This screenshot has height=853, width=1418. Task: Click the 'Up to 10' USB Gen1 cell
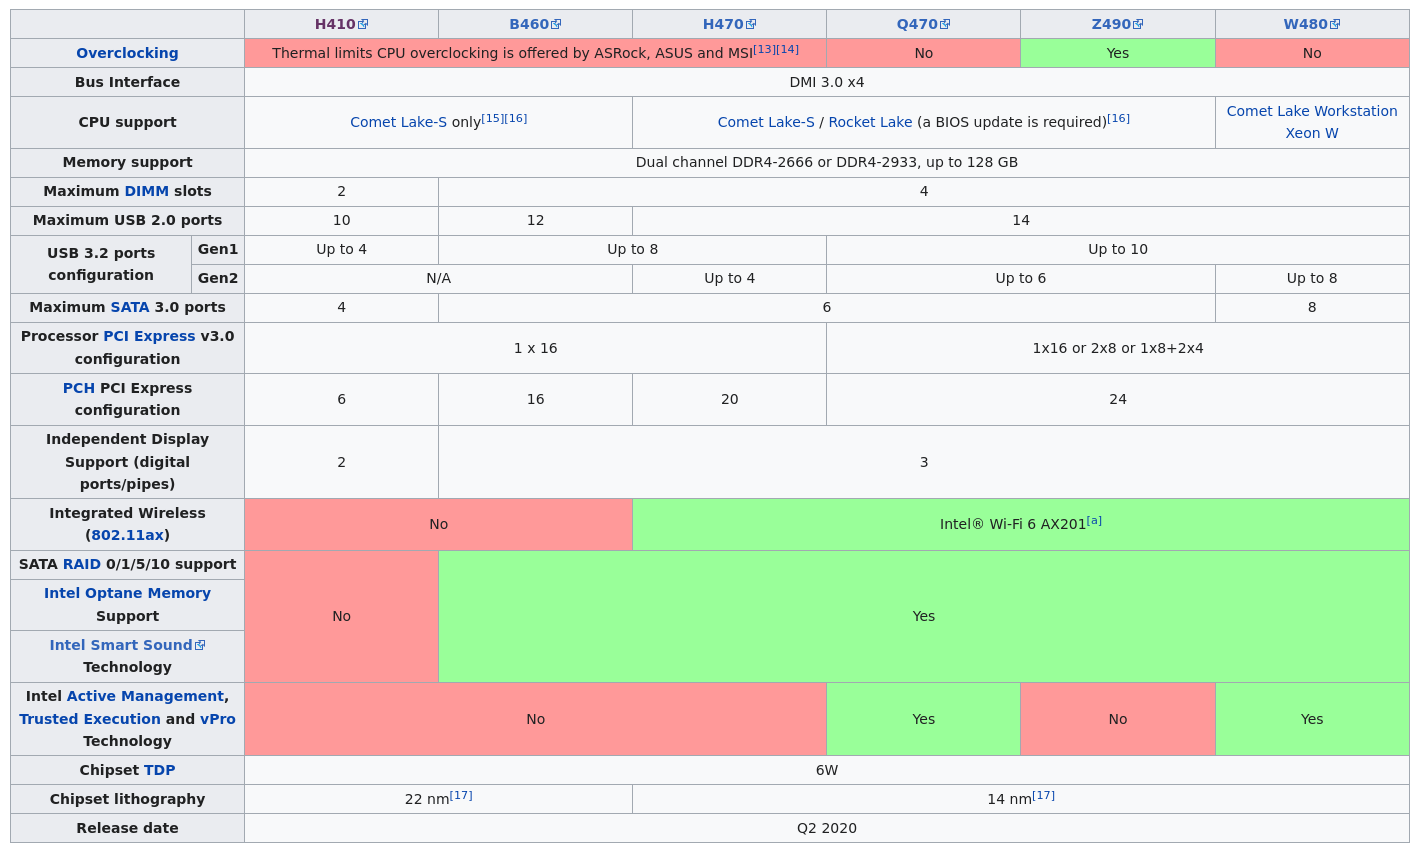[x=1118, y=249]
